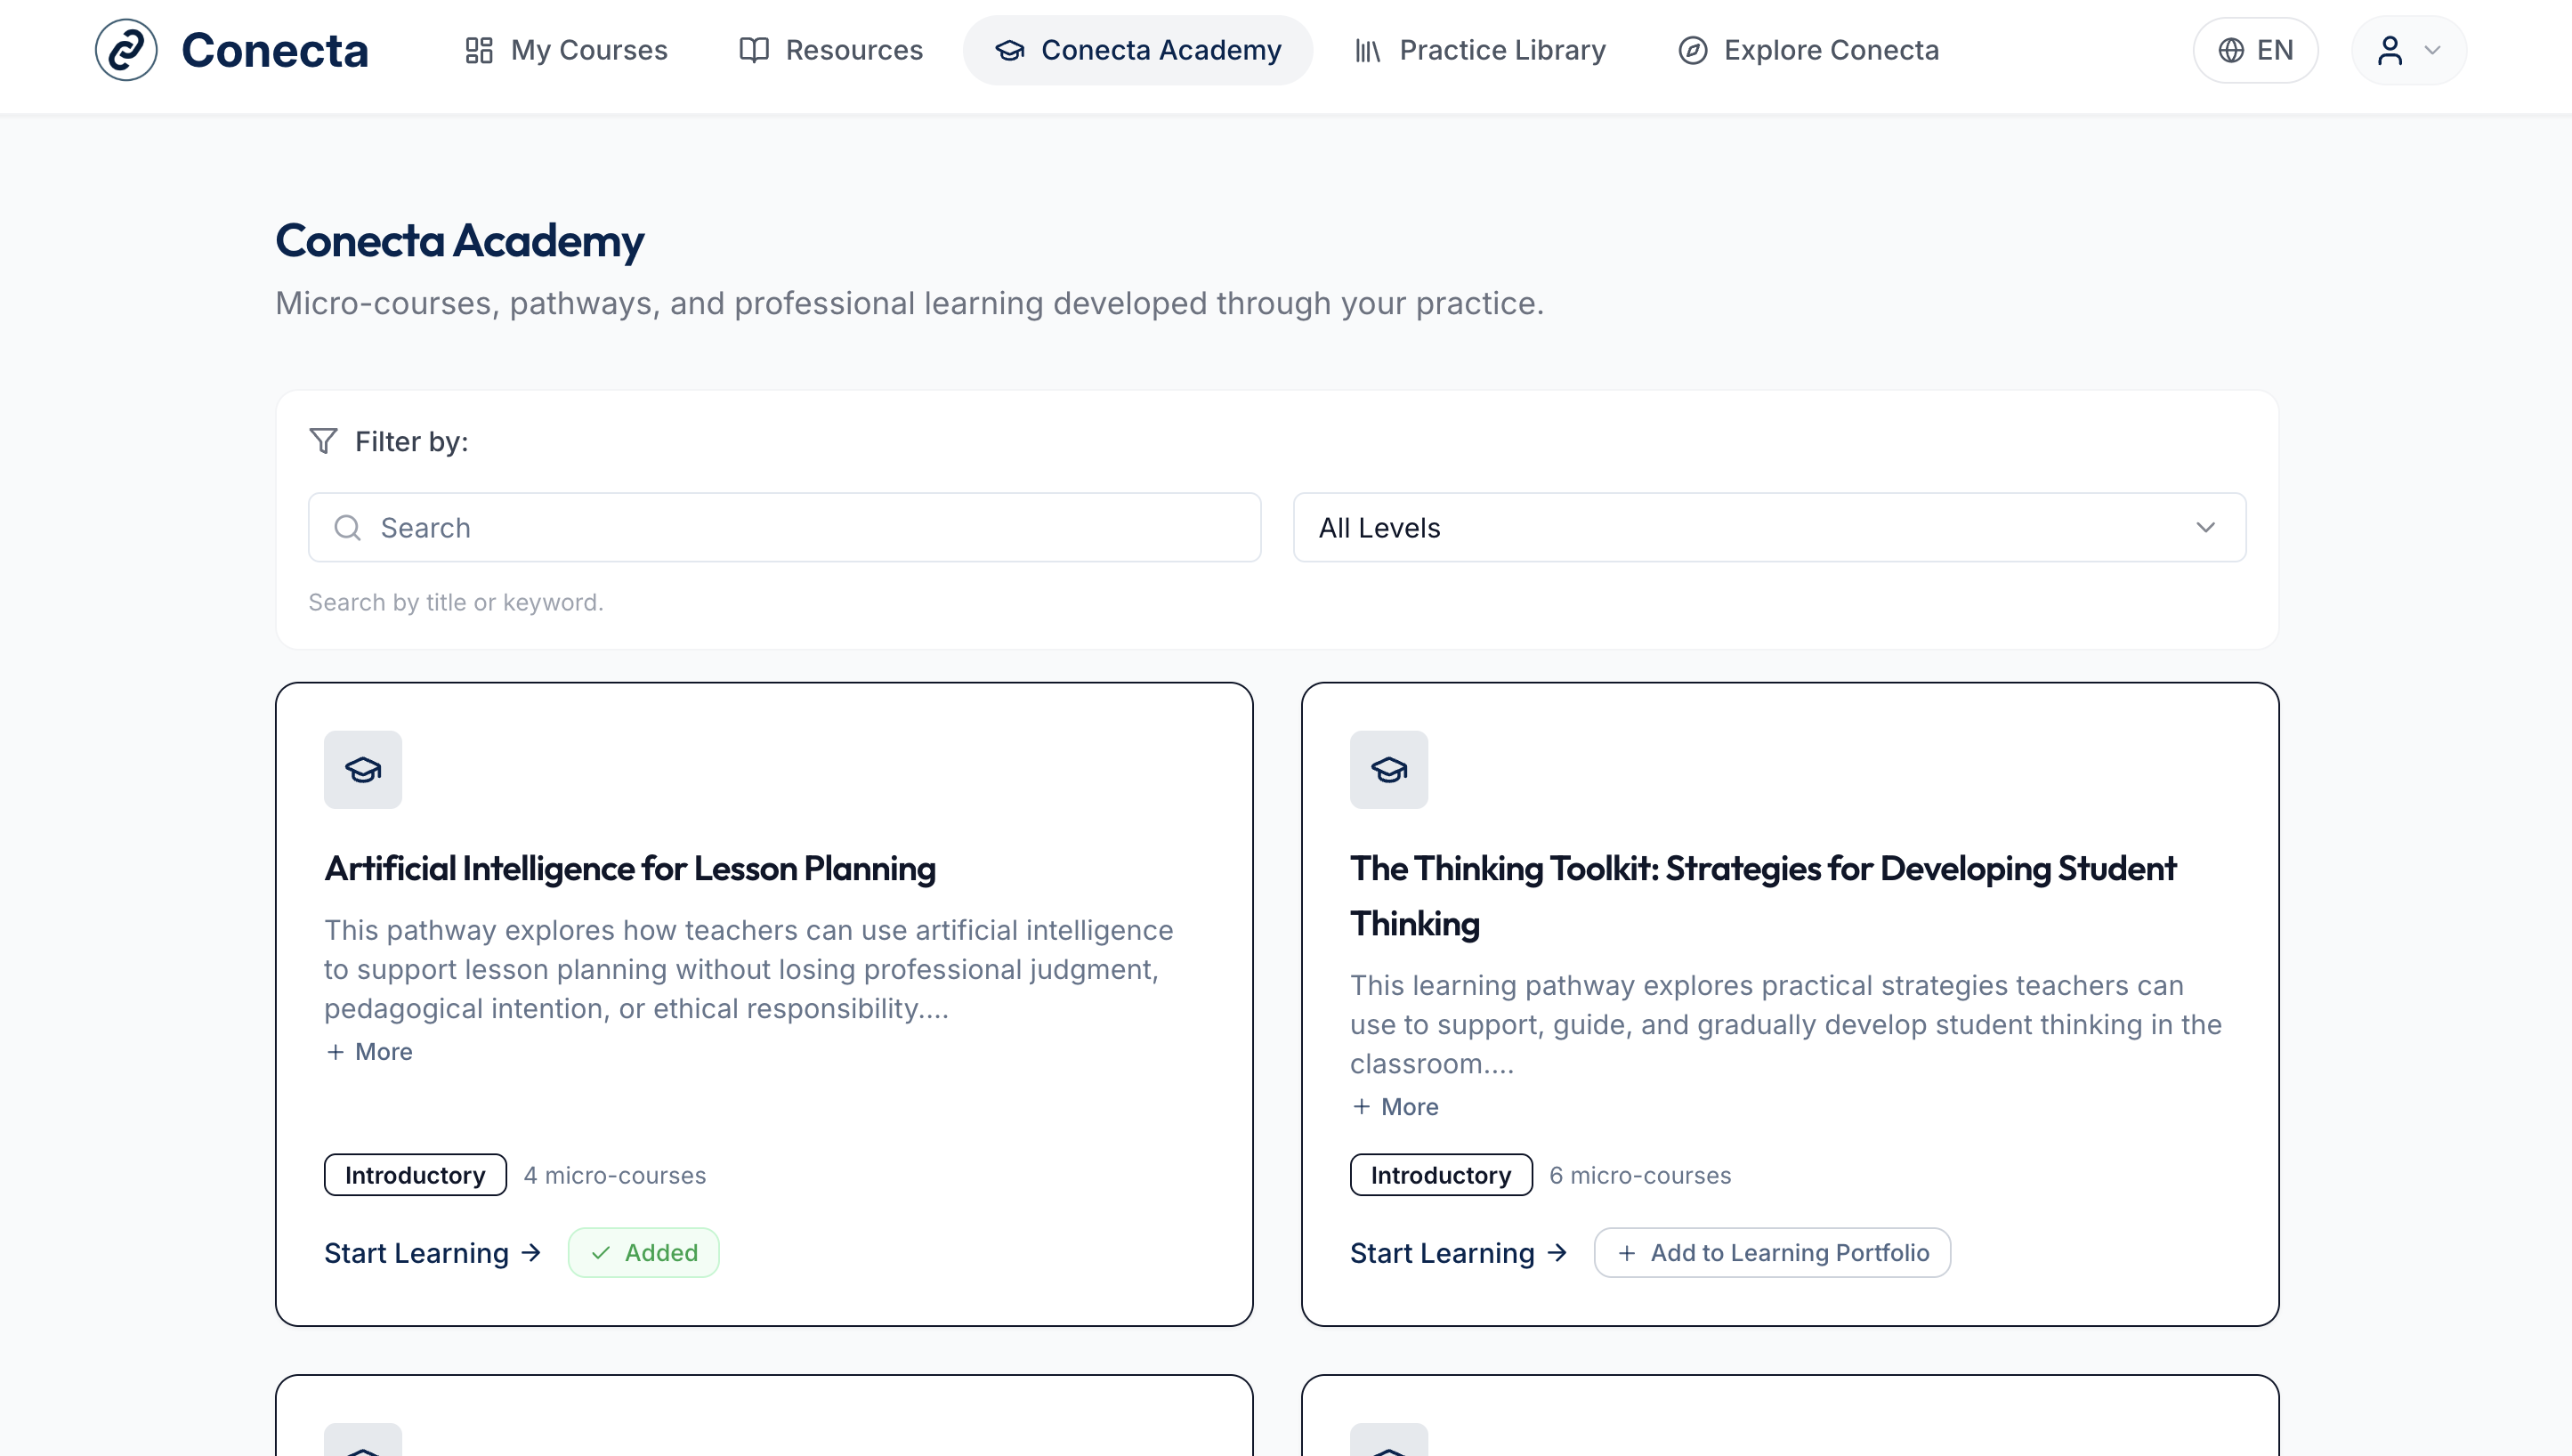Click the arrow after Thinking Toolkit's Start Learning

(1557, 1253)
